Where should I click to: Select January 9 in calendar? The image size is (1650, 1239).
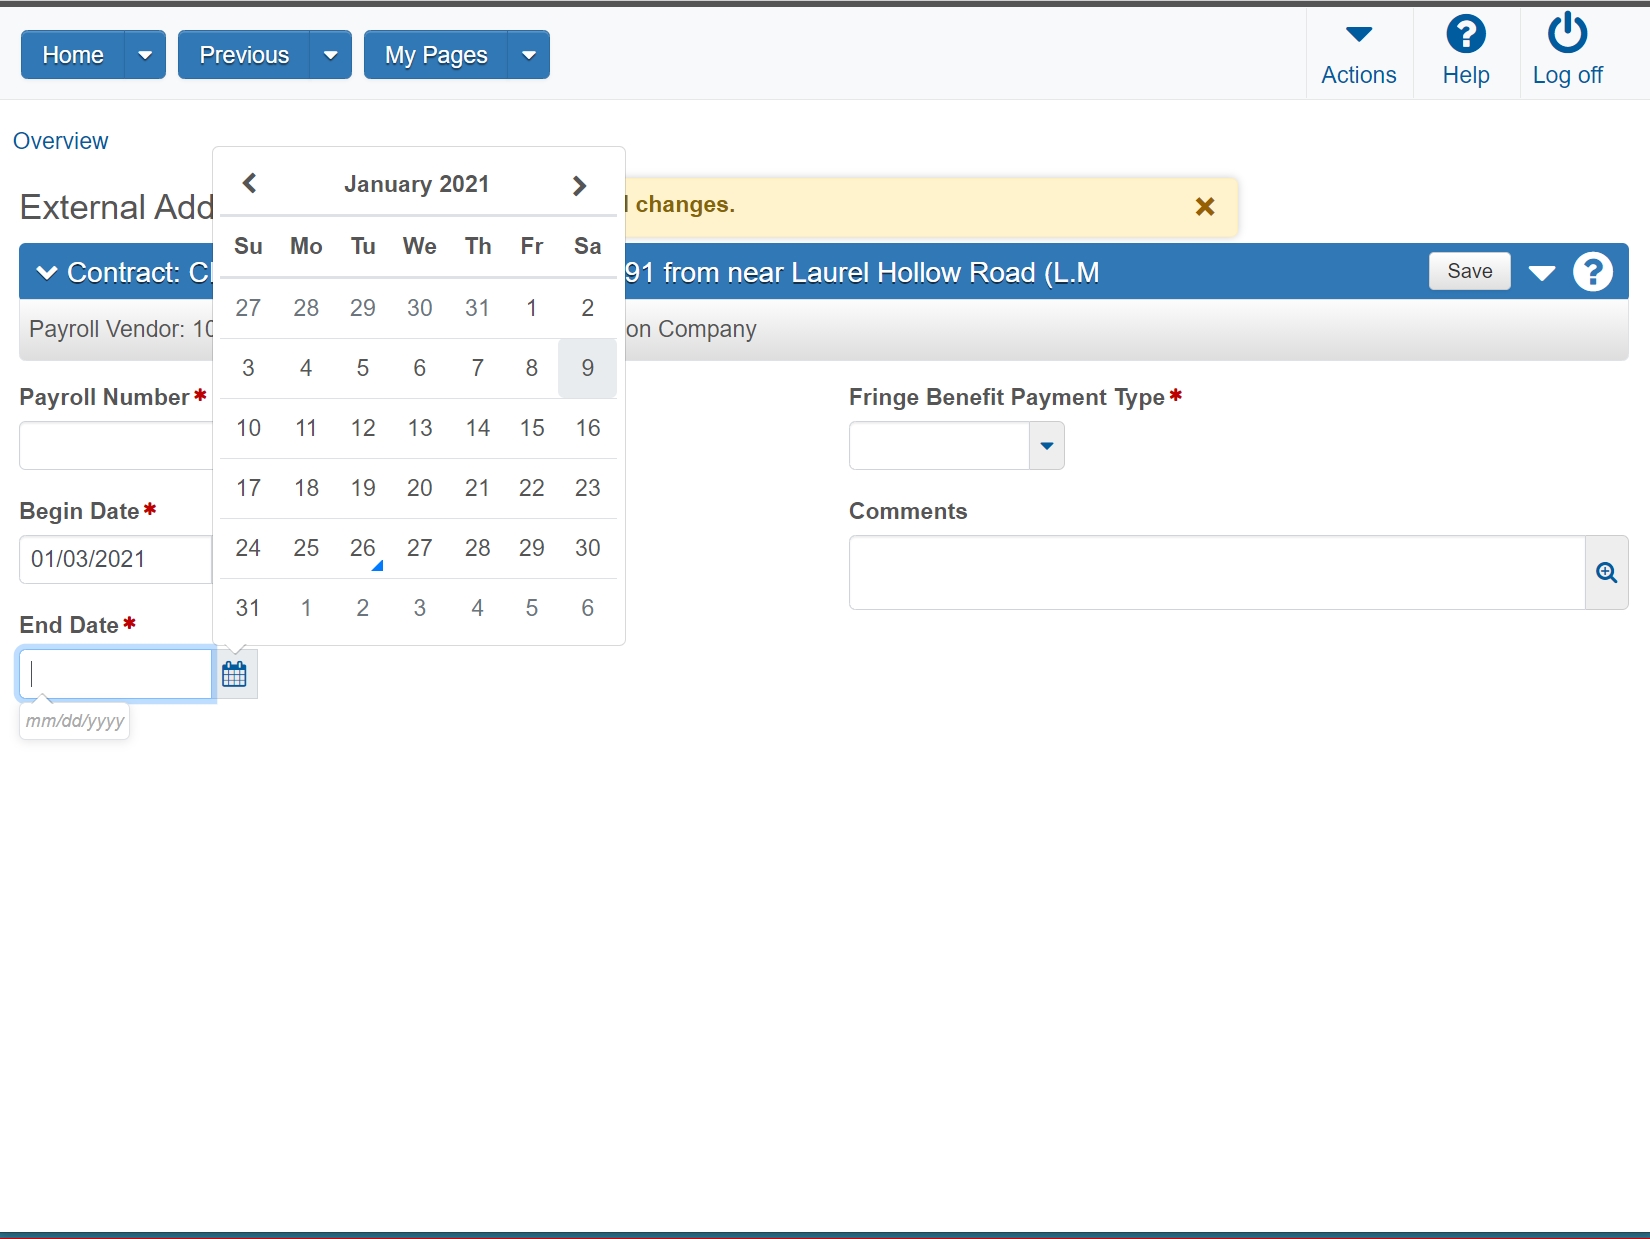(588, 368)
